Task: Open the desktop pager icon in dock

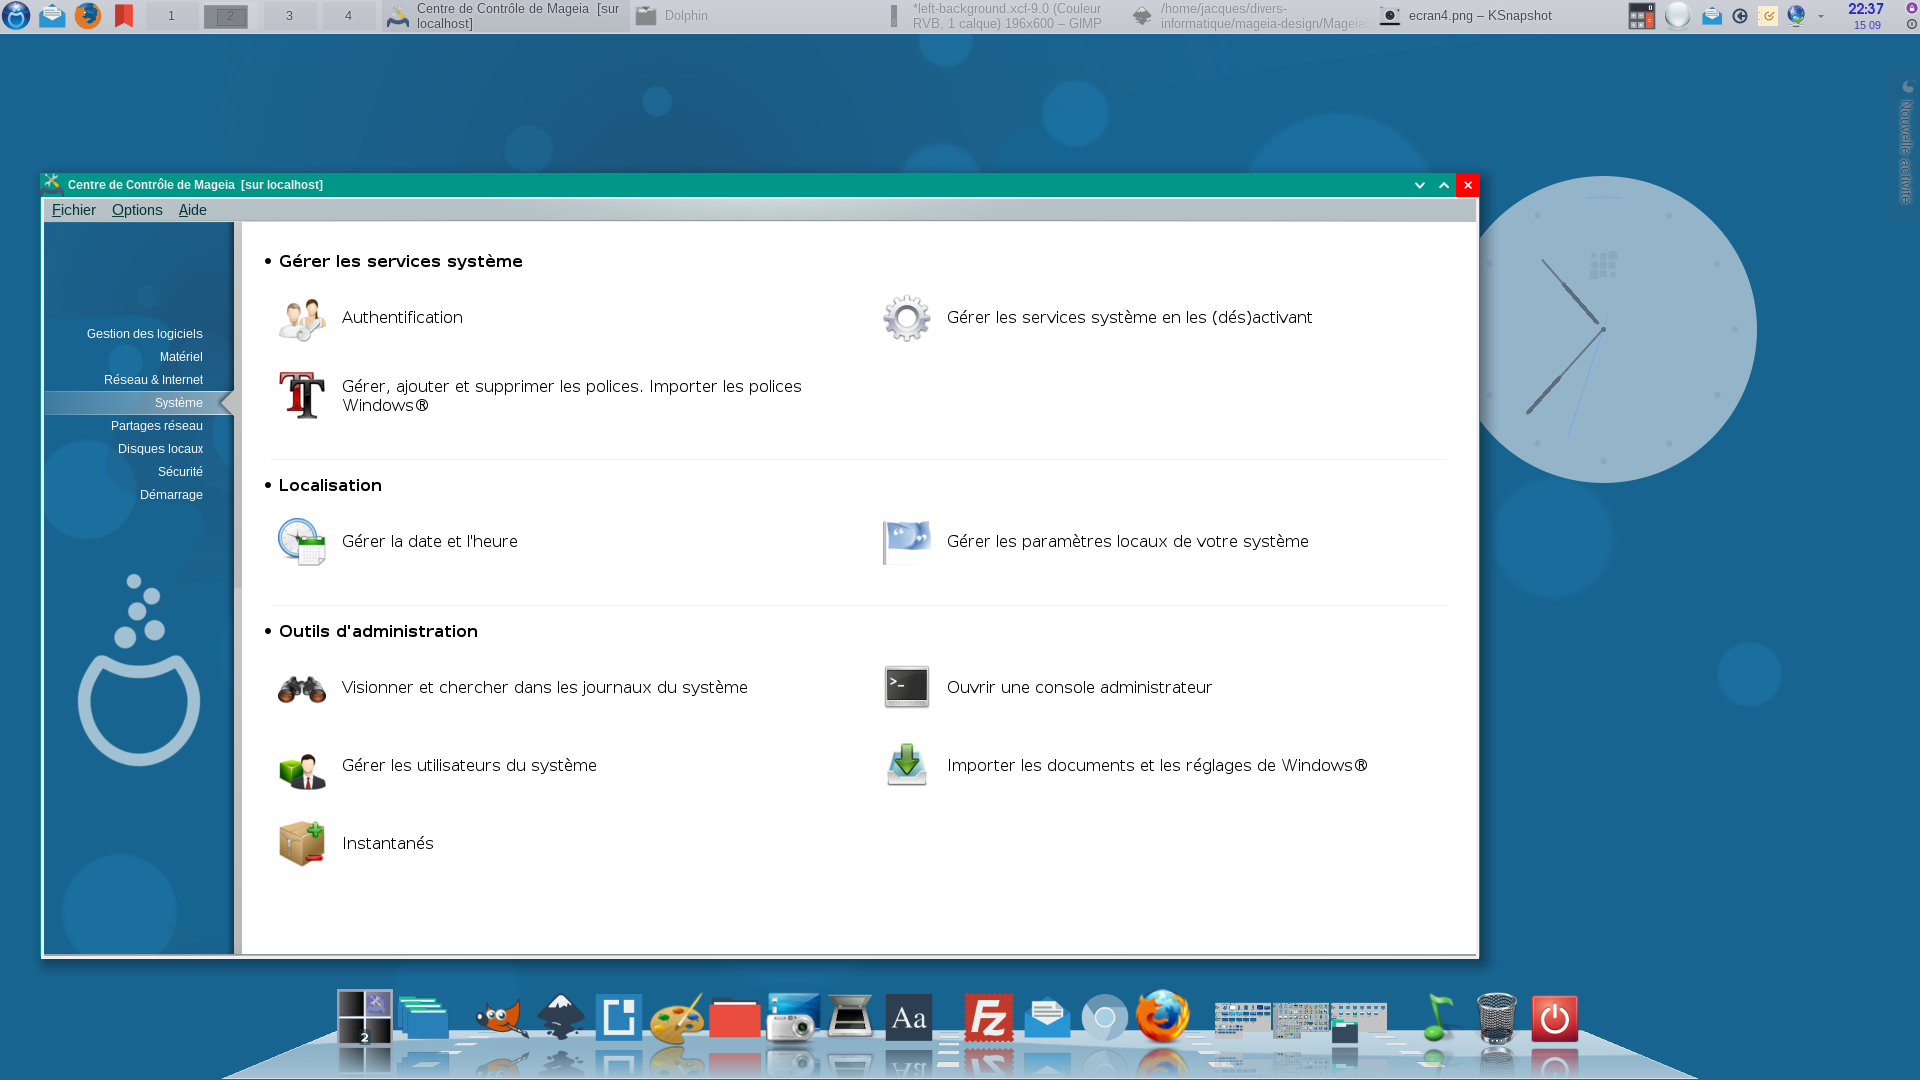Action: (365, 1017)
